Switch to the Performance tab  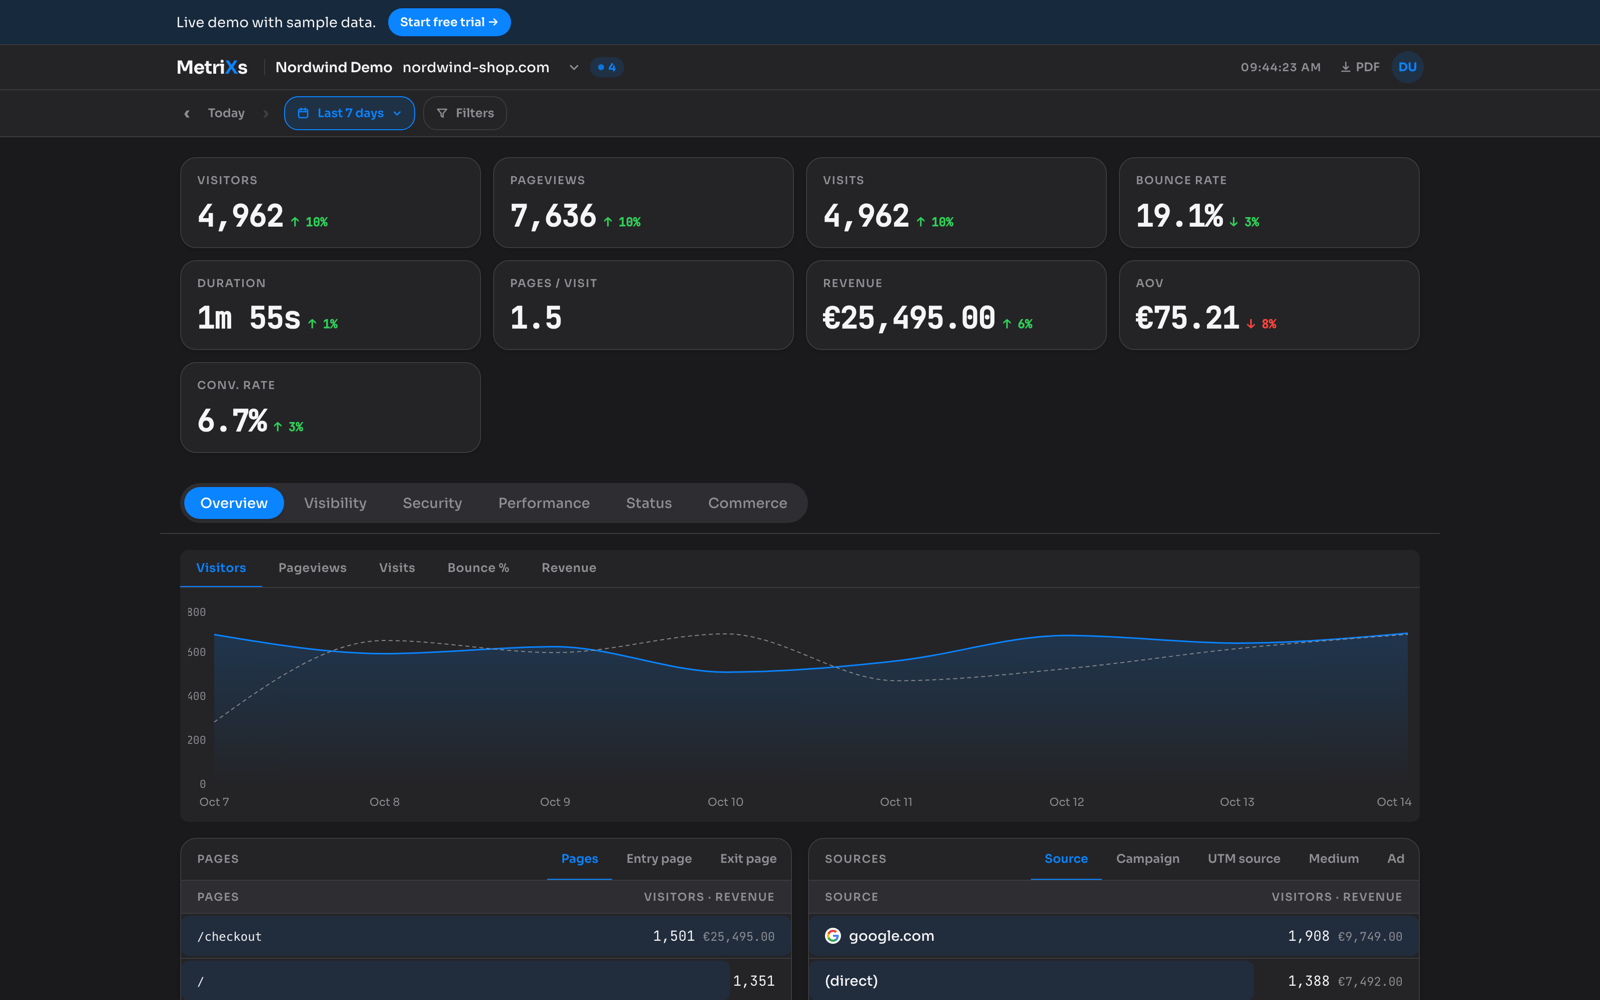[544, 503]
